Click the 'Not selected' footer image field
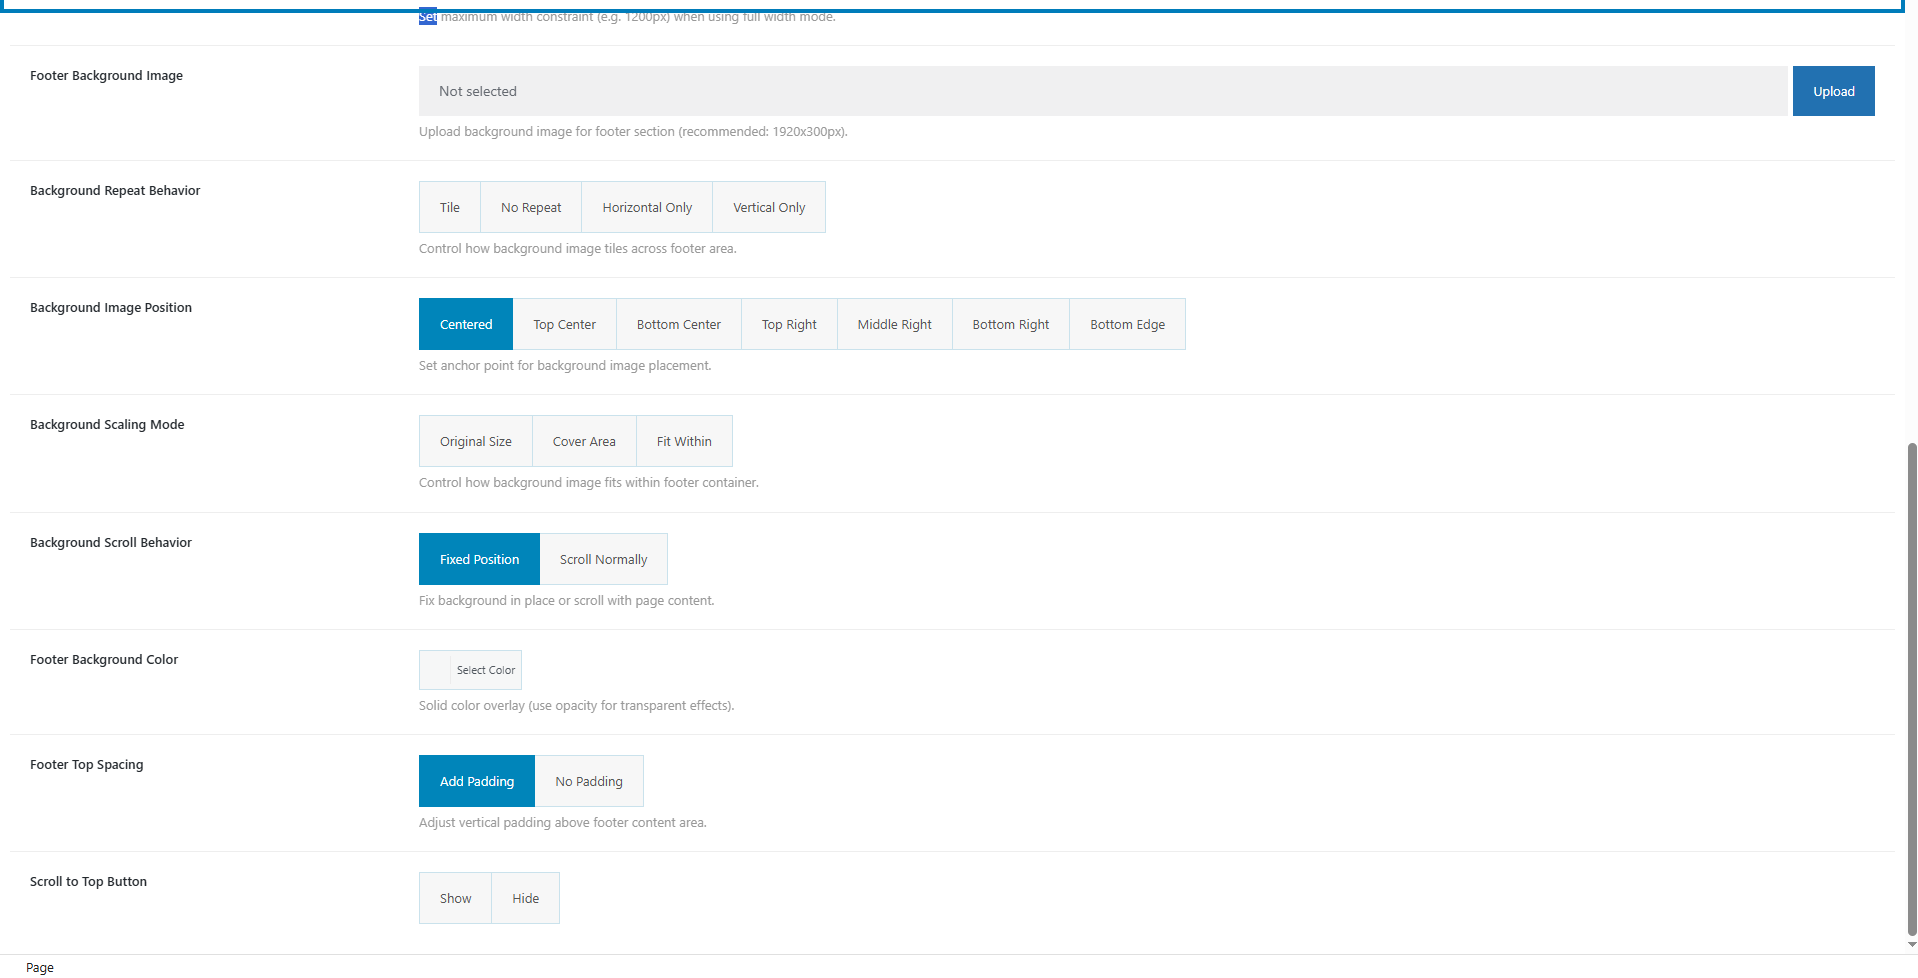The height and width of the screenshot is (978, 1918). (x=1101, y=91)
